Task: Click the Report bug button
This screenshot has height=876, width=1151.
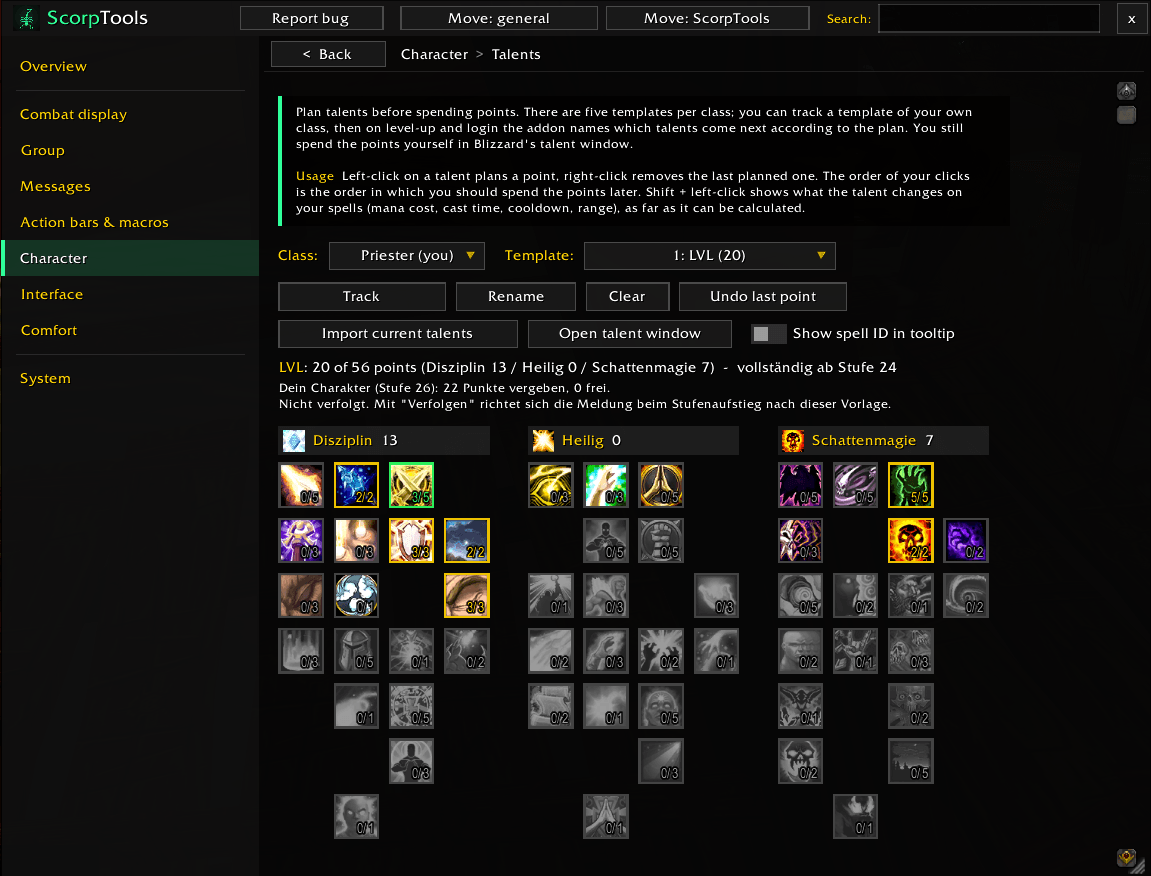Action: [311, 18]
